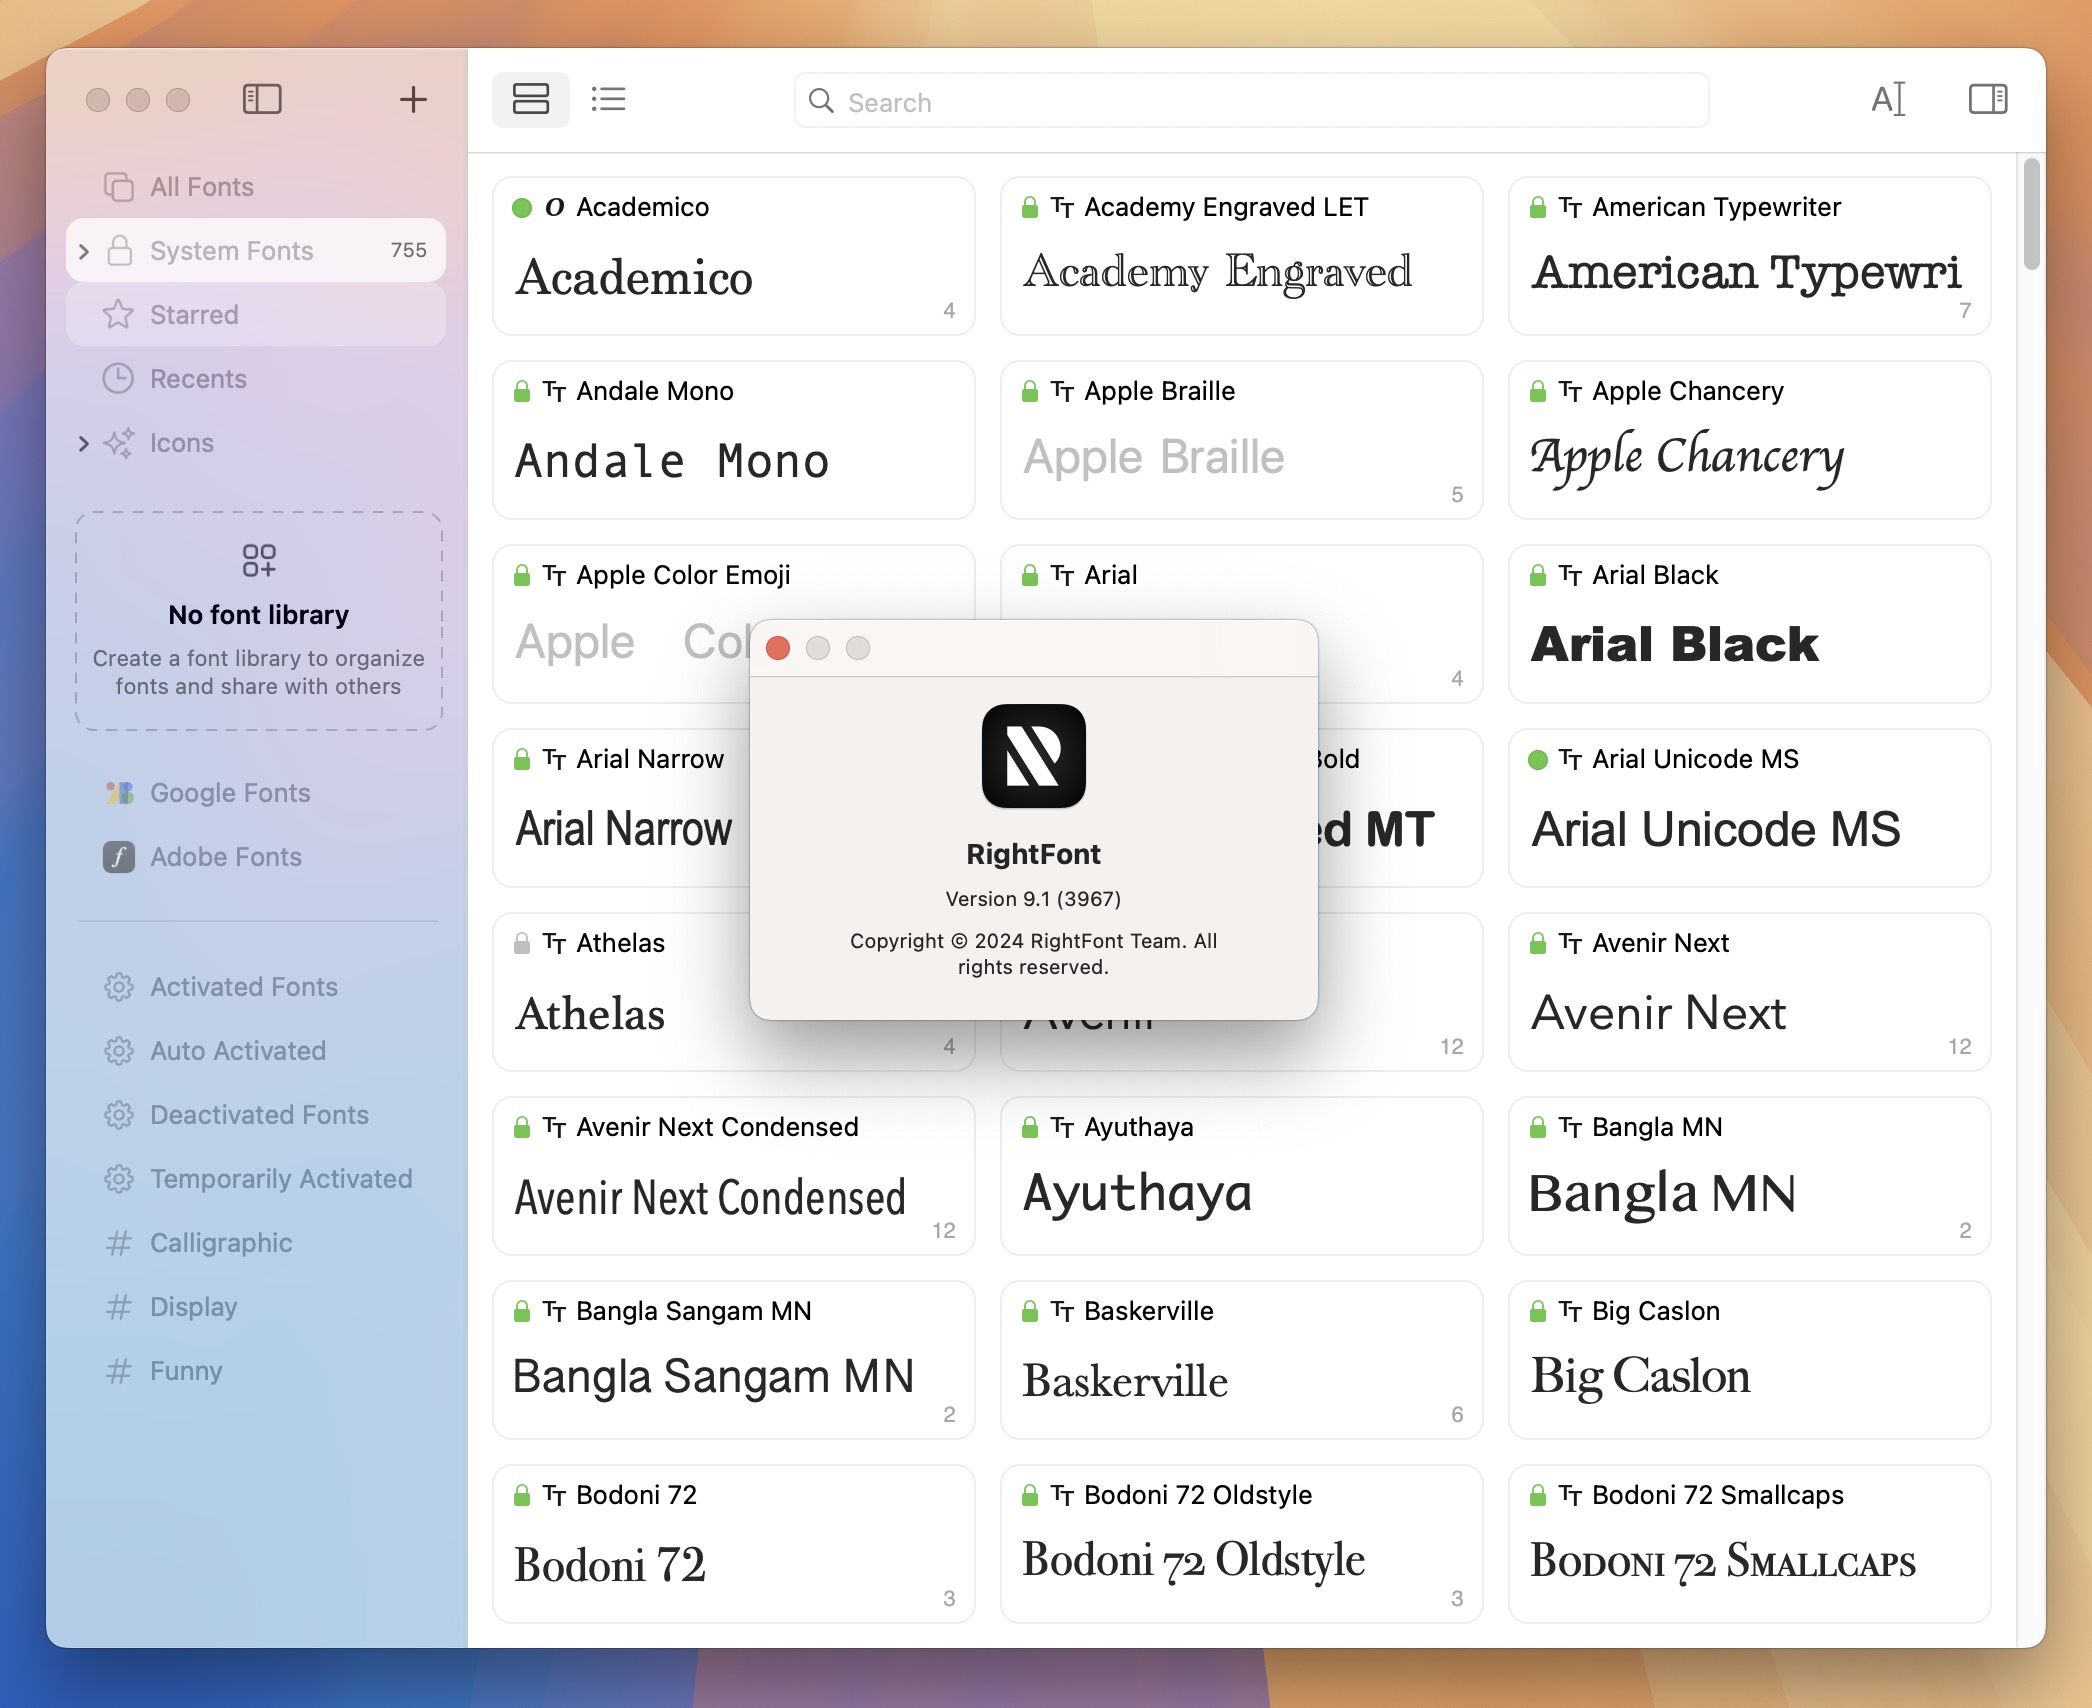This screenshot has height=1708, width=2092.
Task: Click the Deactivated Fonts settings item
Action: tap(259, 1112)
